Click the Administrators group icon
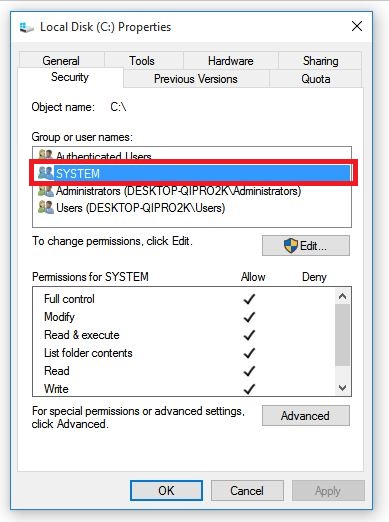This screenshot has height=522, width=389. (46, 191)
